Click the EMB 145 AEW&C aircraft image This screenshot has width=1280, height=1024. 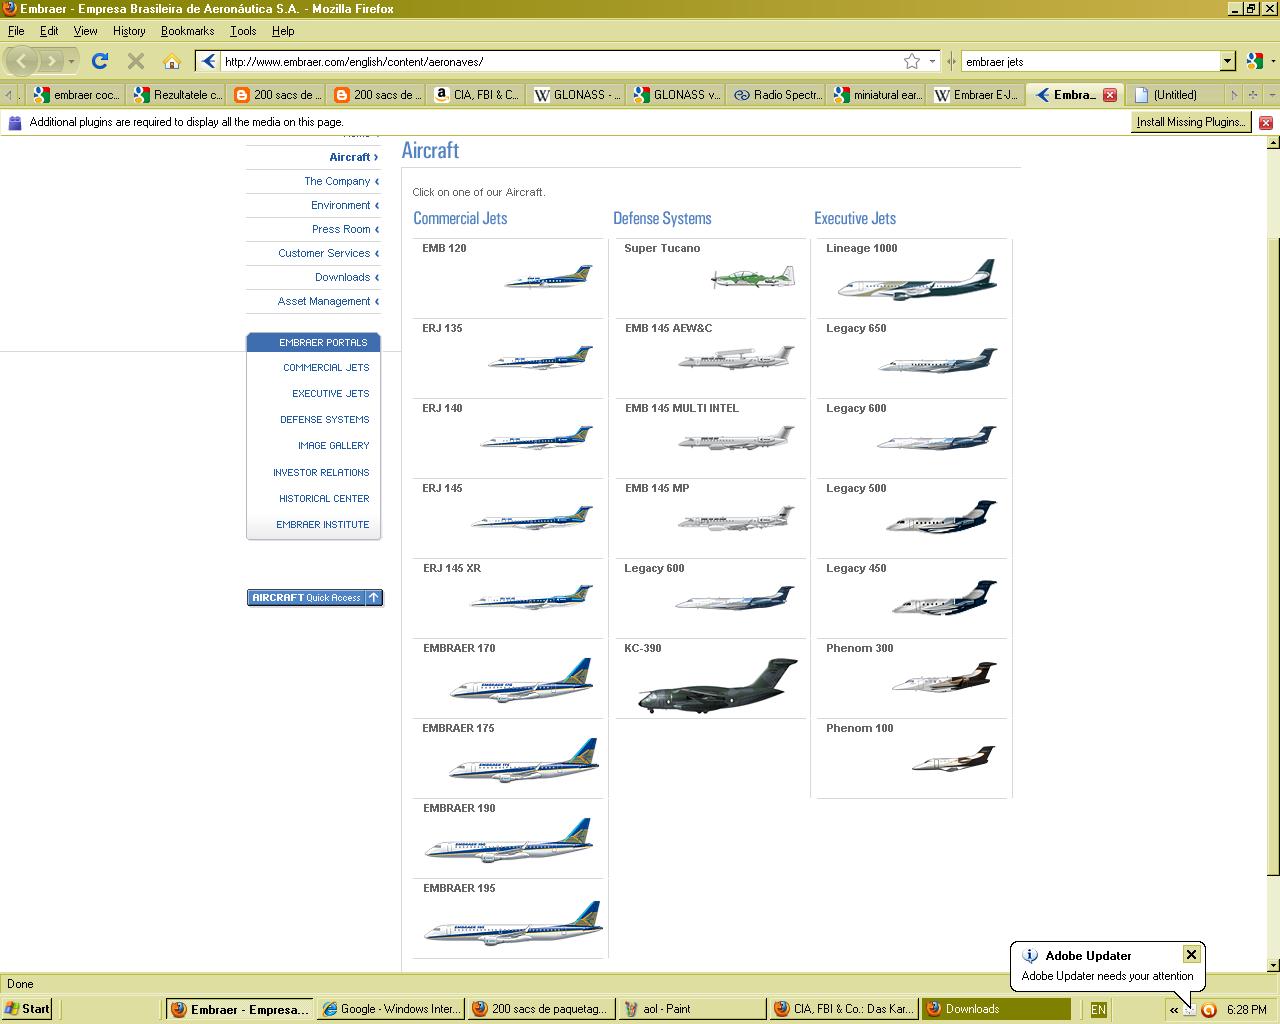click(736, 357)
